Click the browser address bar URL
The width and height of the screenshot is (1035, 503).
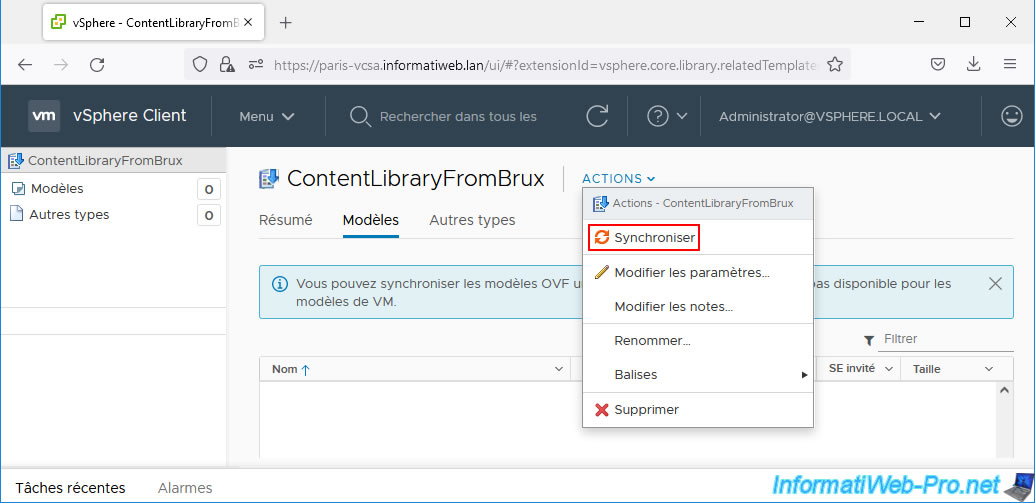click(x=545, y=65)
